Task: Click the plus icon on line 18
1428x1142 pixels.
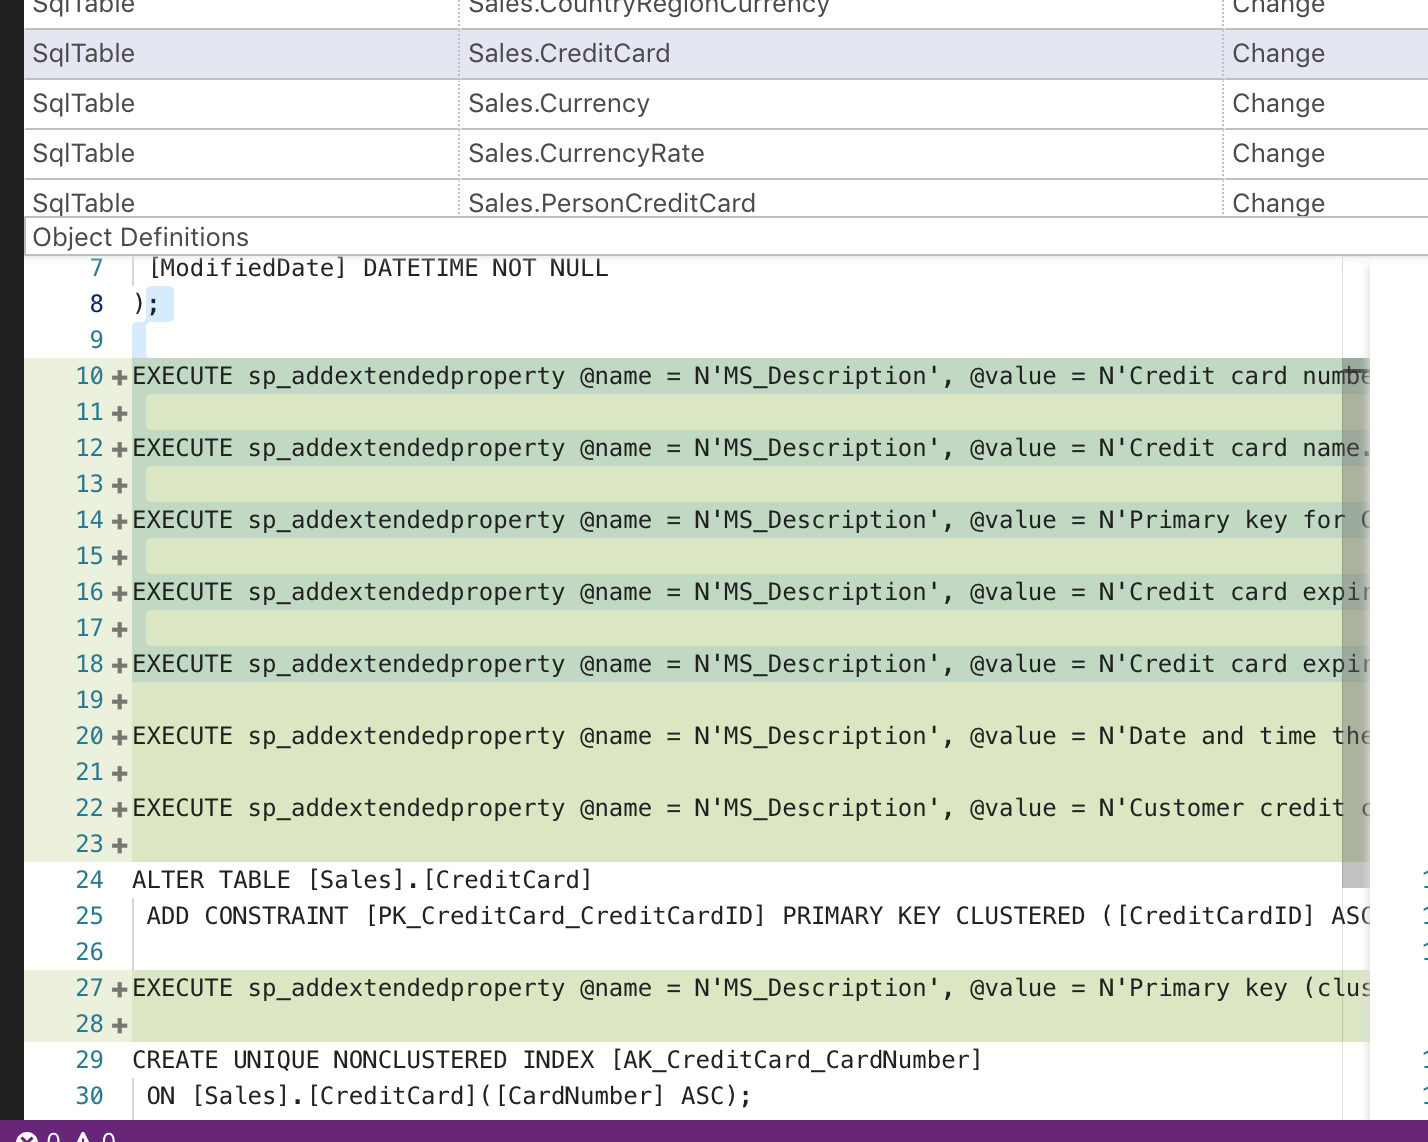Action: click(x=118, y=665)
